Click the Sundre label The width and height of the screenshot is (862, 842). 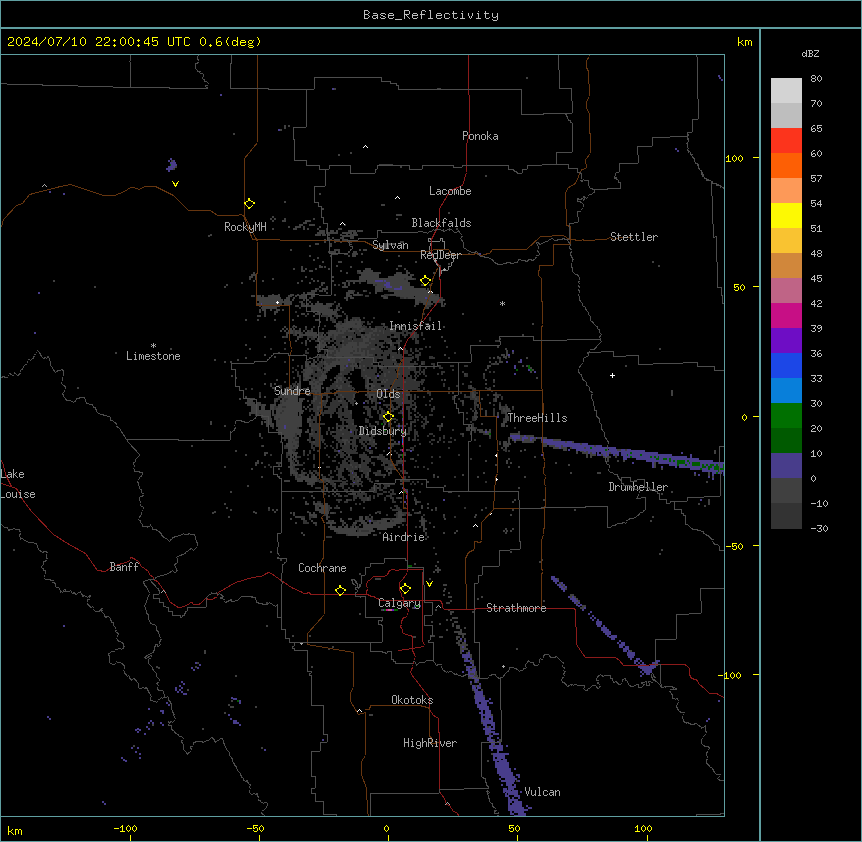pos(292,391)
